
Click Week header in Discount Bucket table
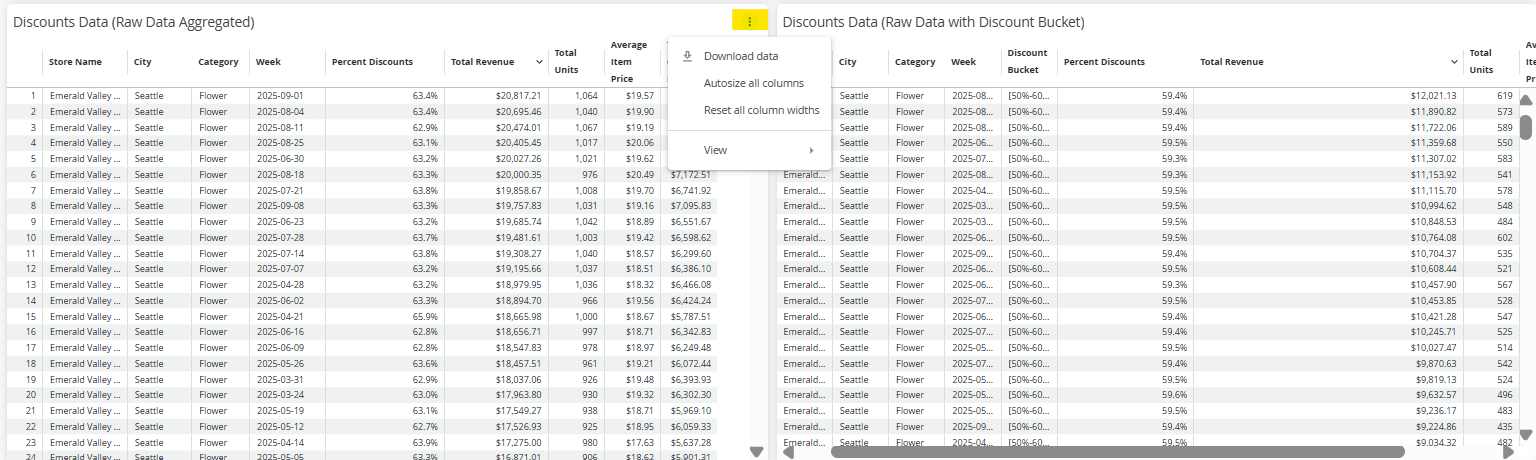tap(963, 62)
